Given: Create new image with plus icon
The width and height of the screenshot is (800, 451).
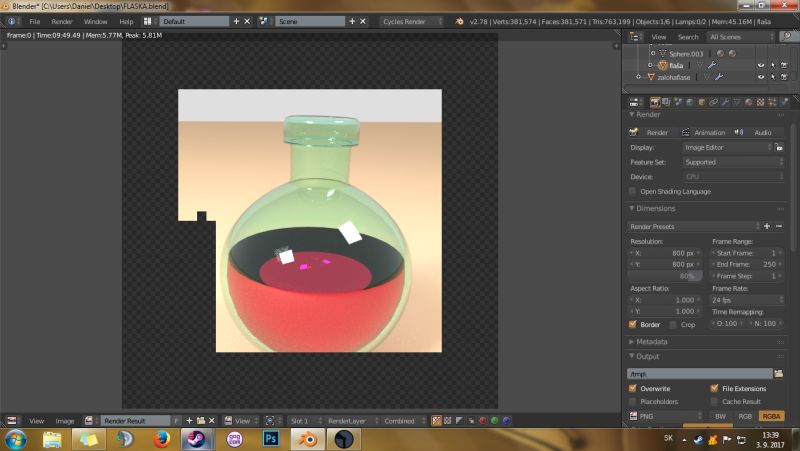Looking at the screenshot, I should click(189, 421).
